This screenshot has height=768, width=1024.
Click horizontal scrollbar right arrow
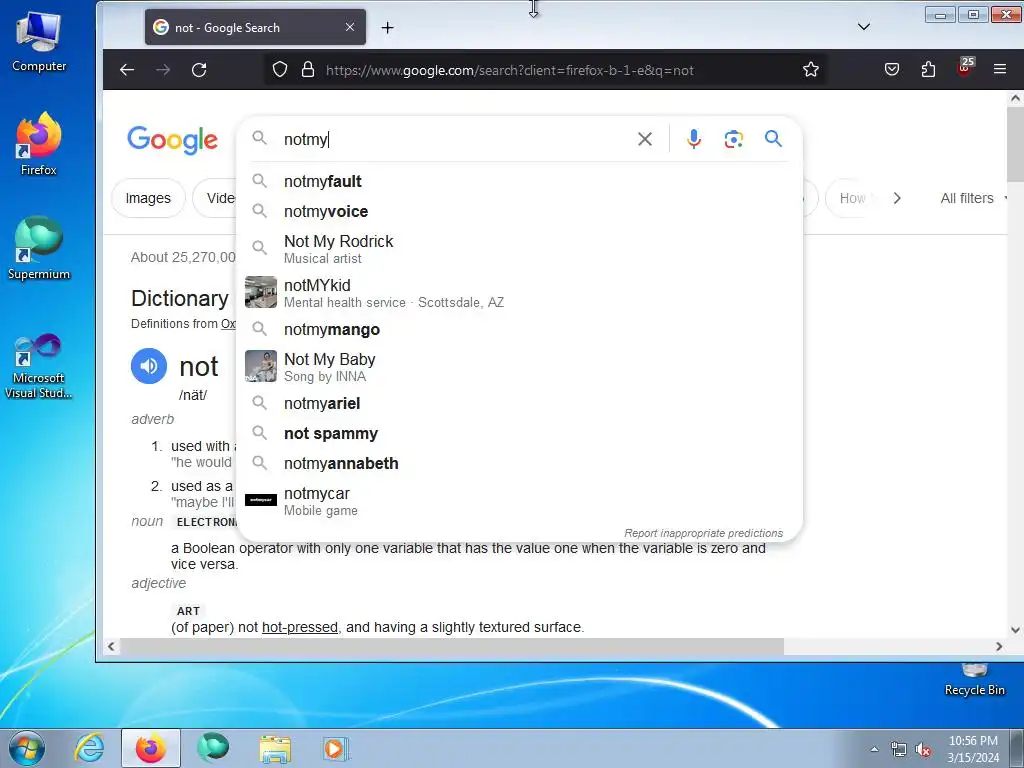click(x=999, y=646)
